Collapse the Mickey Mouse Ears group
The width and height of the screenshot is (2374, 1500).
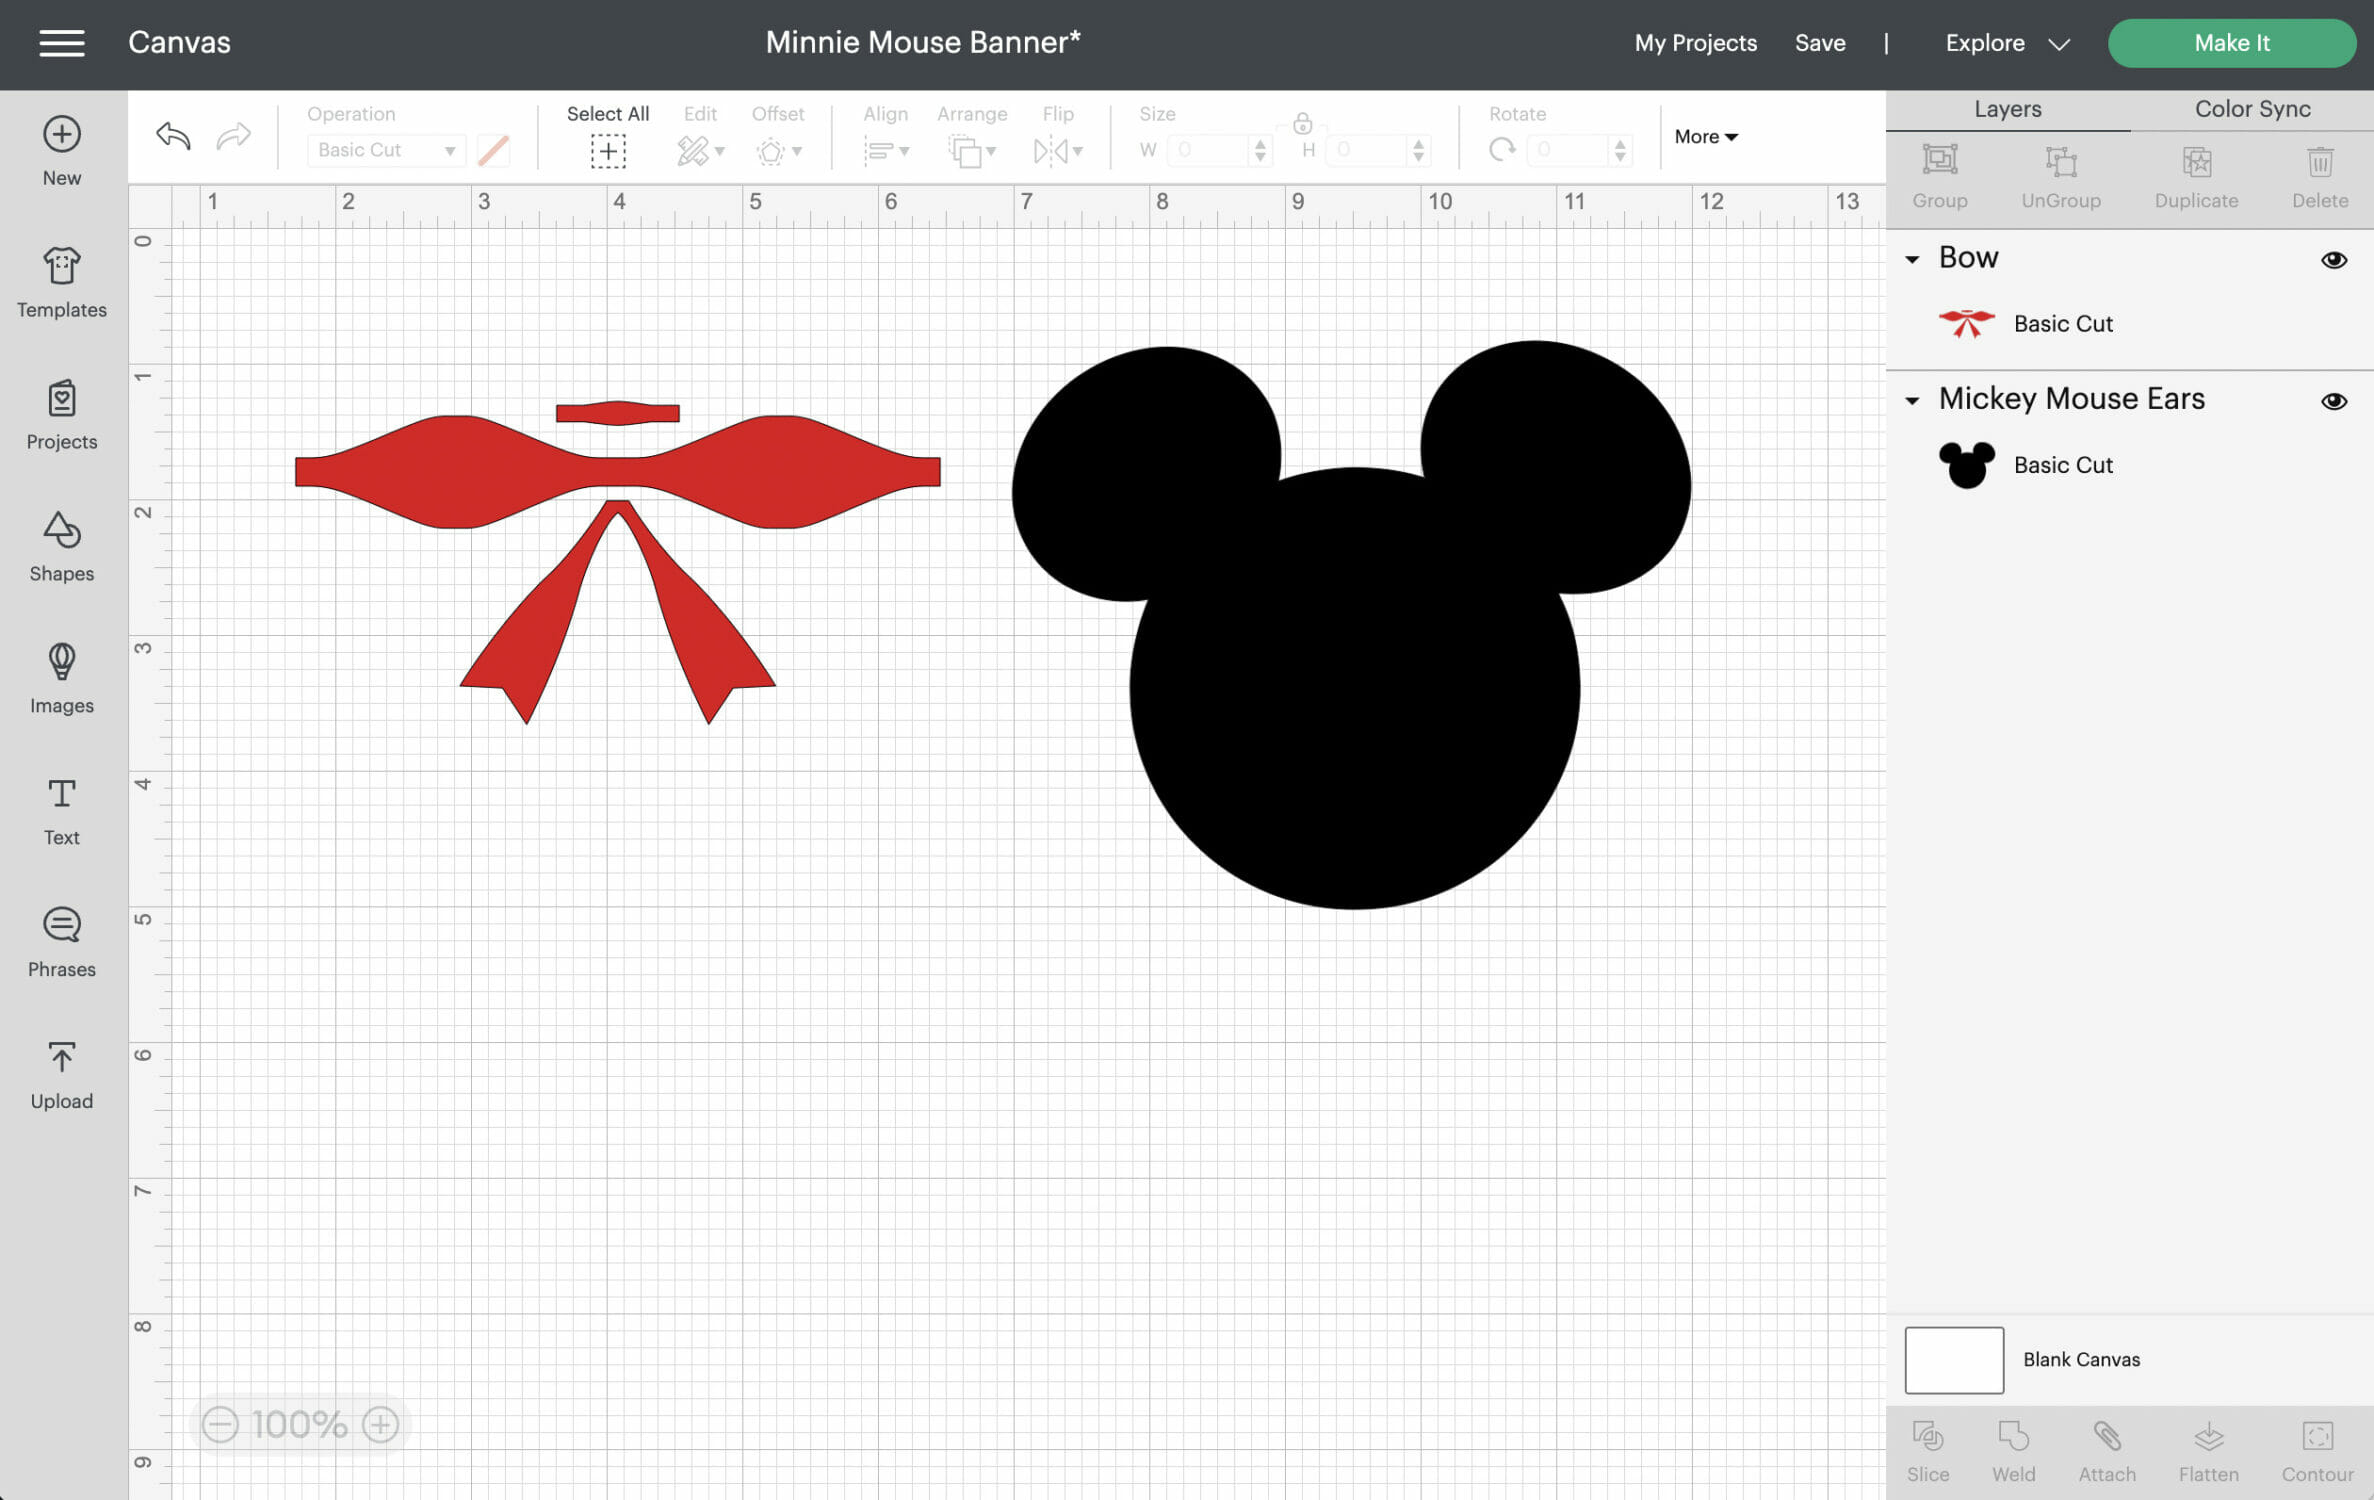click(1912, 401)
